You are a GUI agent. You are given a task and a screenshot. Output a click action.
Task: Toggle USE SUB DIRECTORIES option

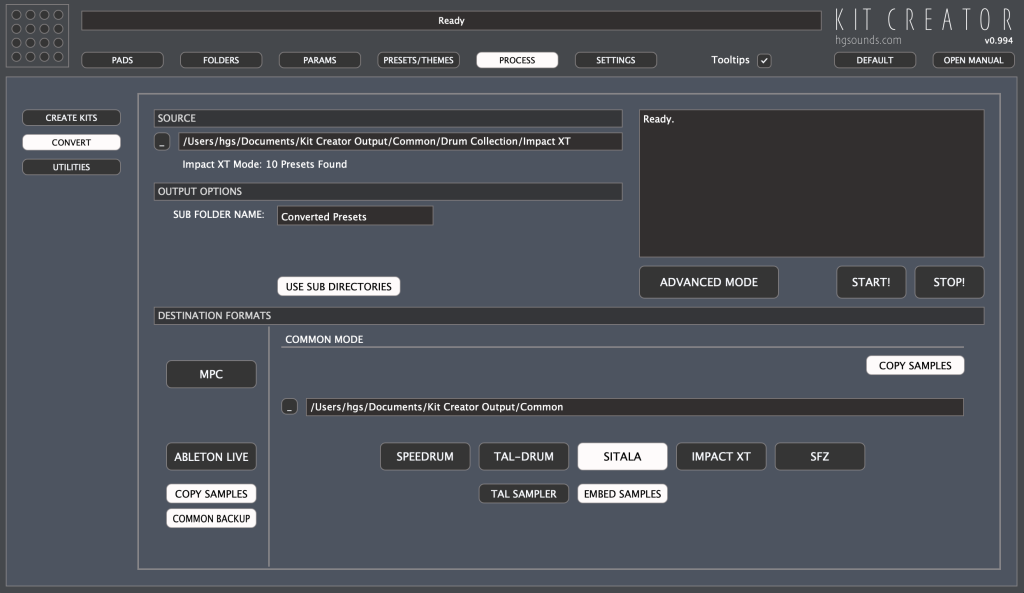point(338,287)
